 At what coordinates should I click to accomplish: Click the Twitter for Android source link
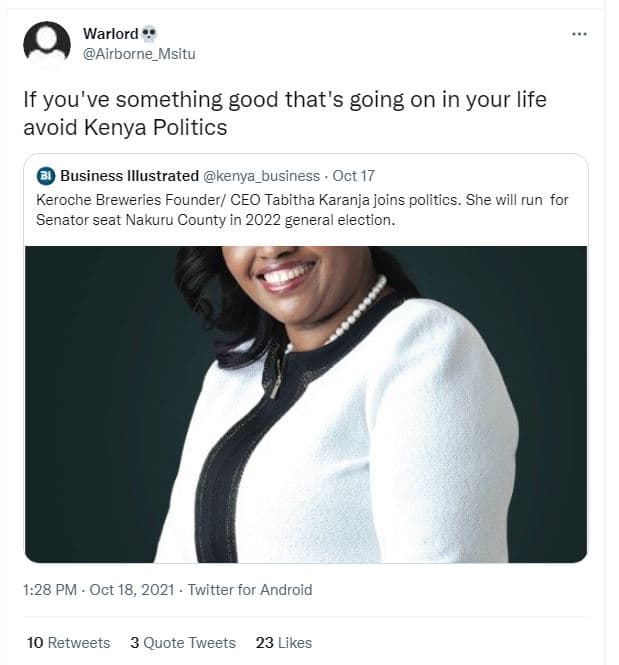pyautogui.click(x=250, y=590)
